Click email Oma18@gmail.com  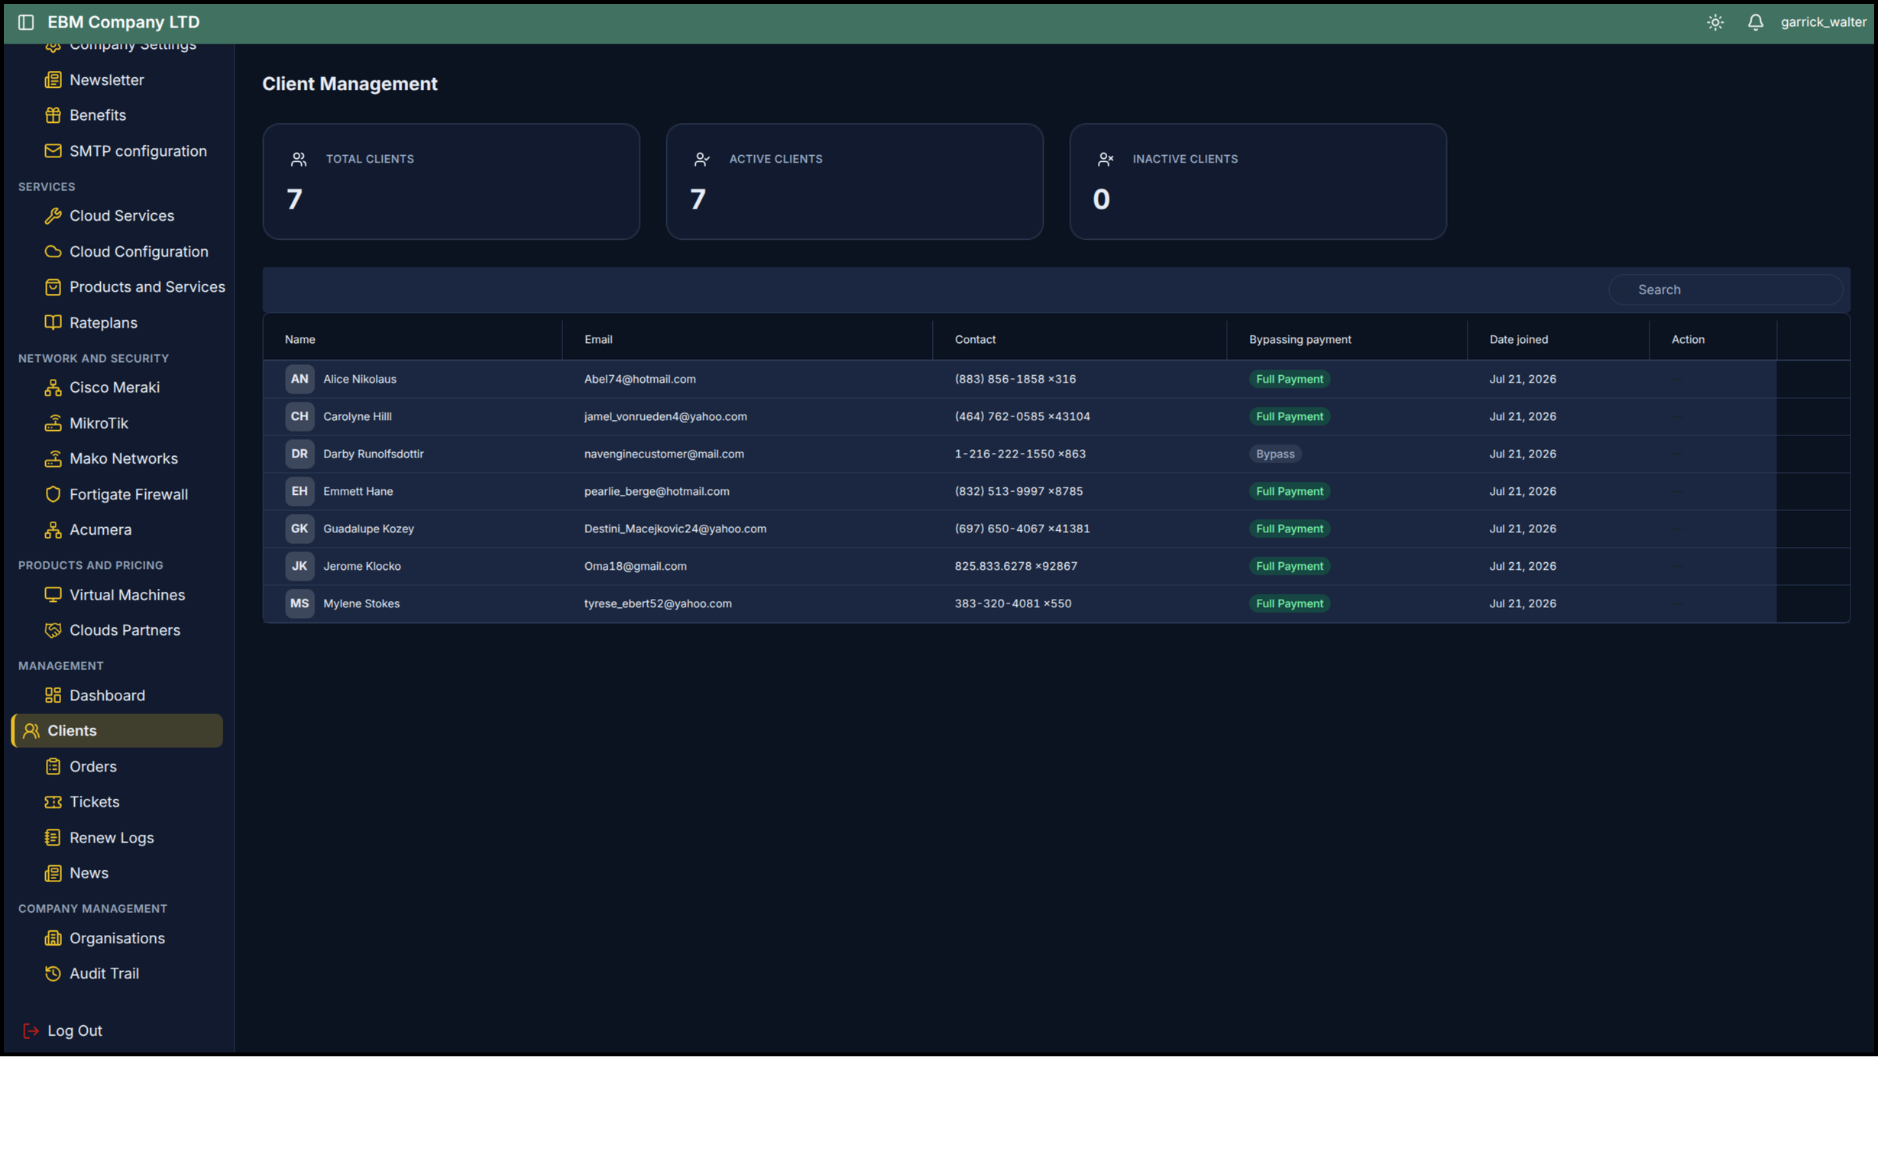click(635, 566)
